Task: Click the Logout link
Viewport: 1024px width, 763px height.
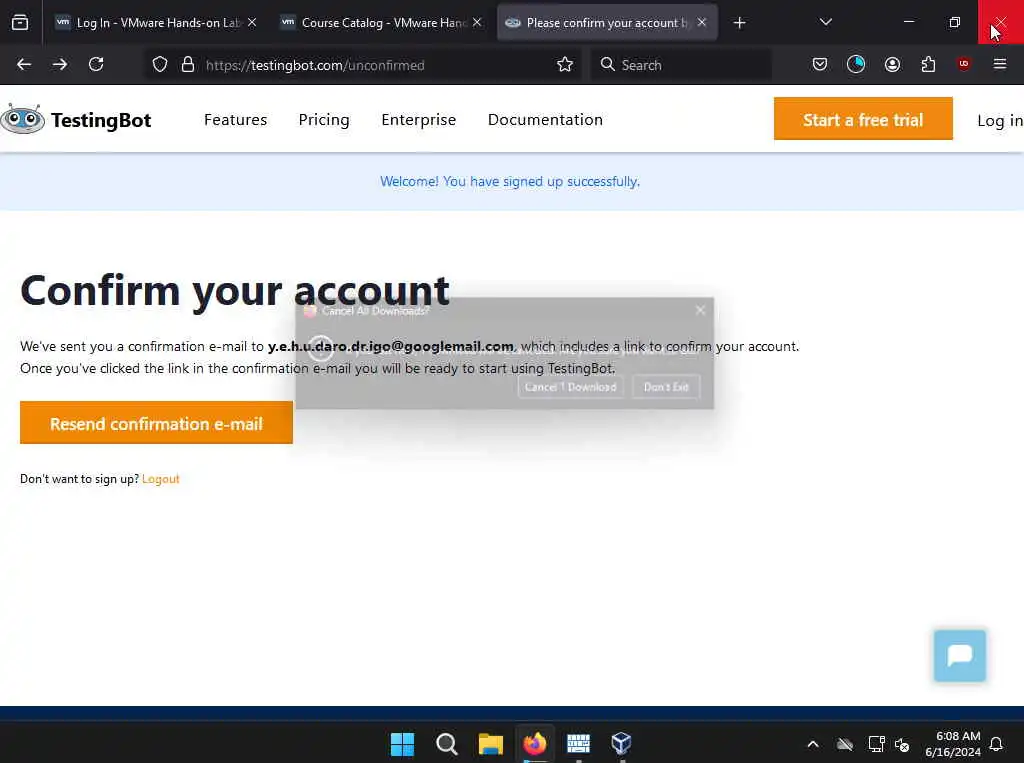Action: pyautogui.click(x=161, y=479)
